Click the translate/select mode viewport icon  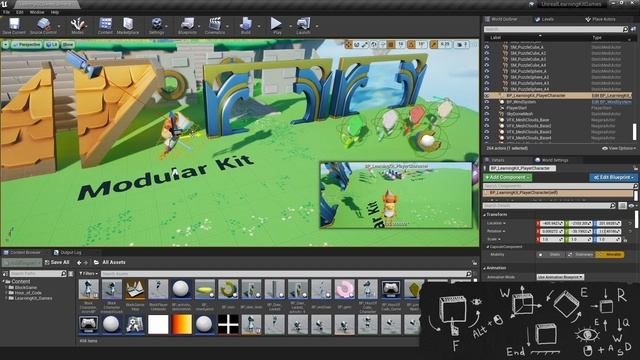point(348,44)
